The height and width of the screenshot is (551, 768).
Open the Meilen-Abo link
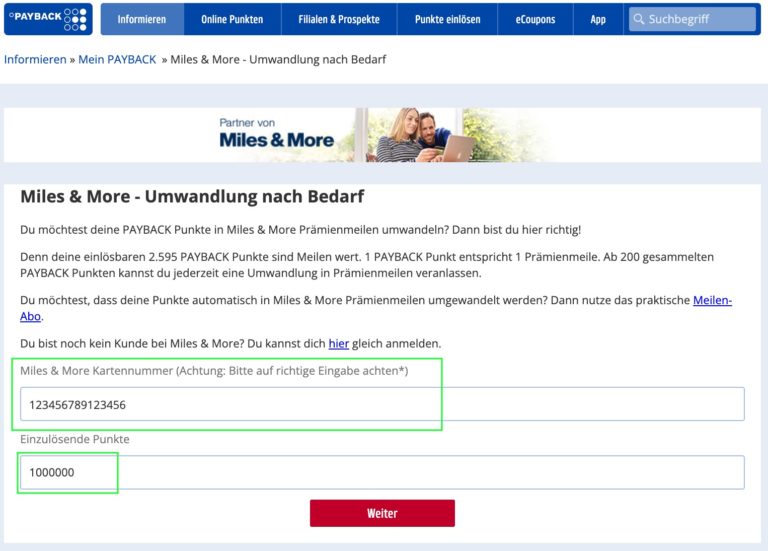coord(712,300)
